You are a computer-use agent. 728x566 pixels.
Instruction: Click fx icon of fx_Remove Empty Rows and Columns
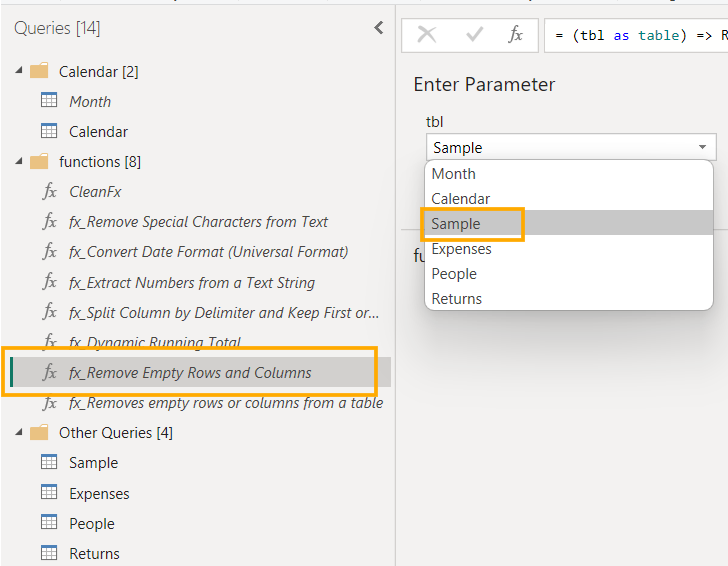point(50,372)
